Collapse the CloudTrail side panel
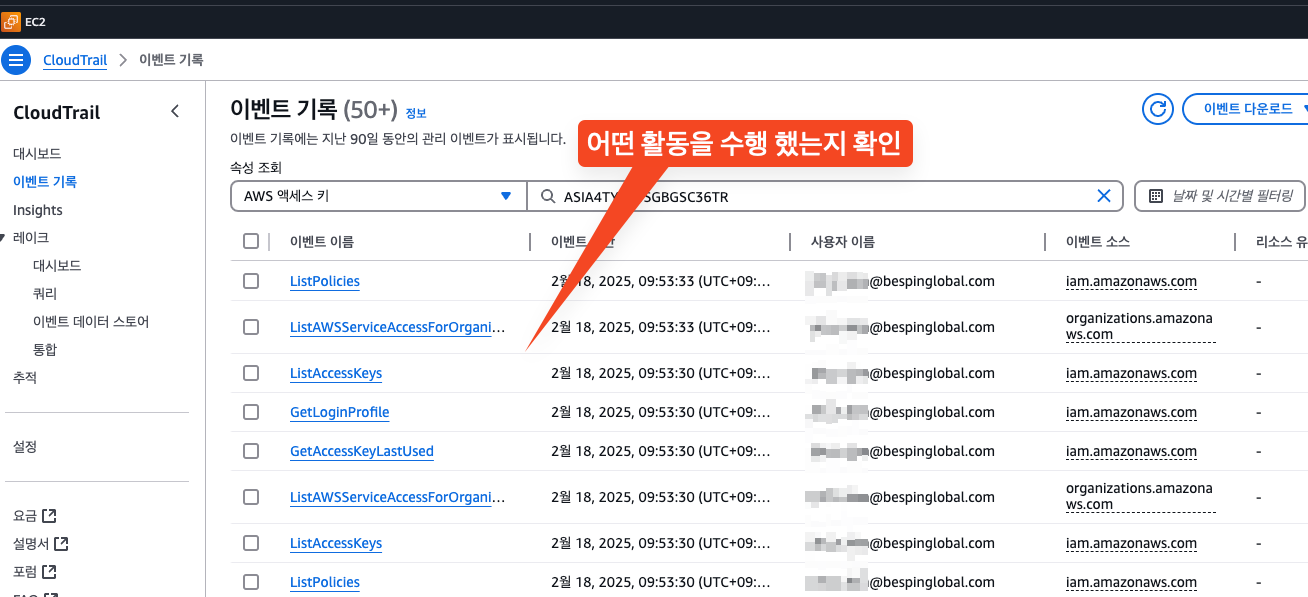 (x=175, y=112)
